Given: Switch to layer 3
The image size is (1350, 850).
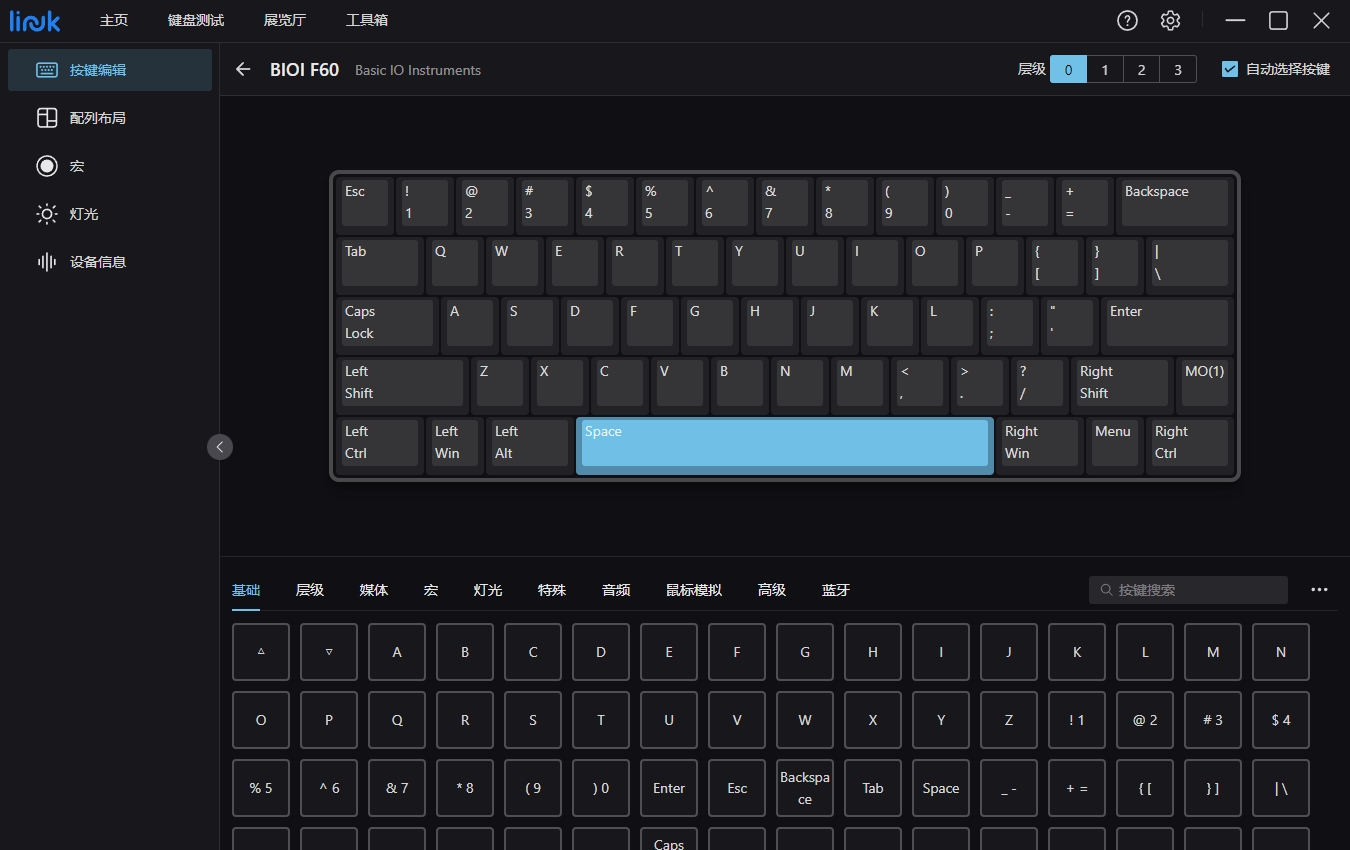Looking at the screenshot, I should (x=1178, y=69).
